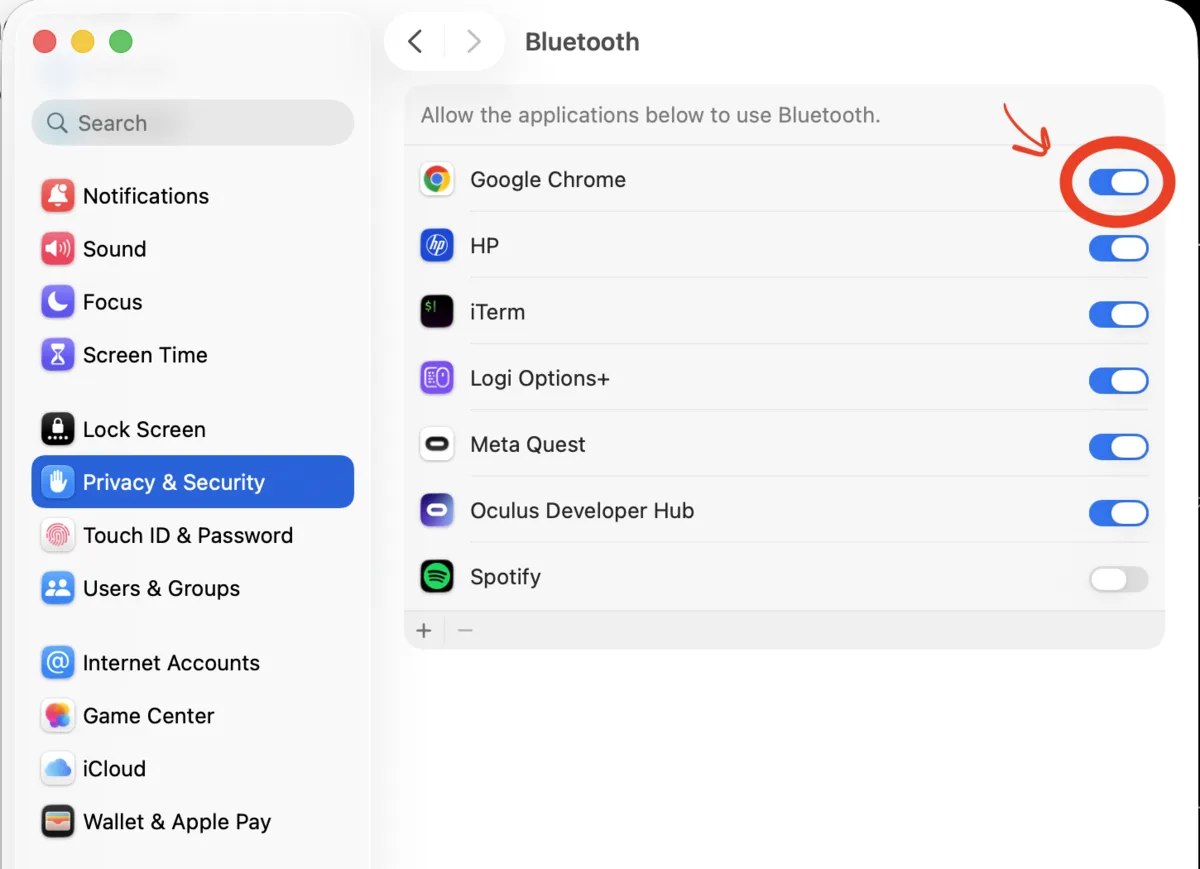Screen dimensions: 1200x869
Task: Click the Users & Groups people icon
Action: 58,588
